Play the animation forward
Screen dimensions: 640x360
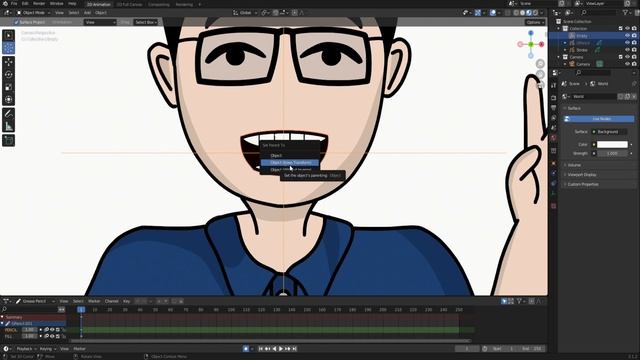281,349
